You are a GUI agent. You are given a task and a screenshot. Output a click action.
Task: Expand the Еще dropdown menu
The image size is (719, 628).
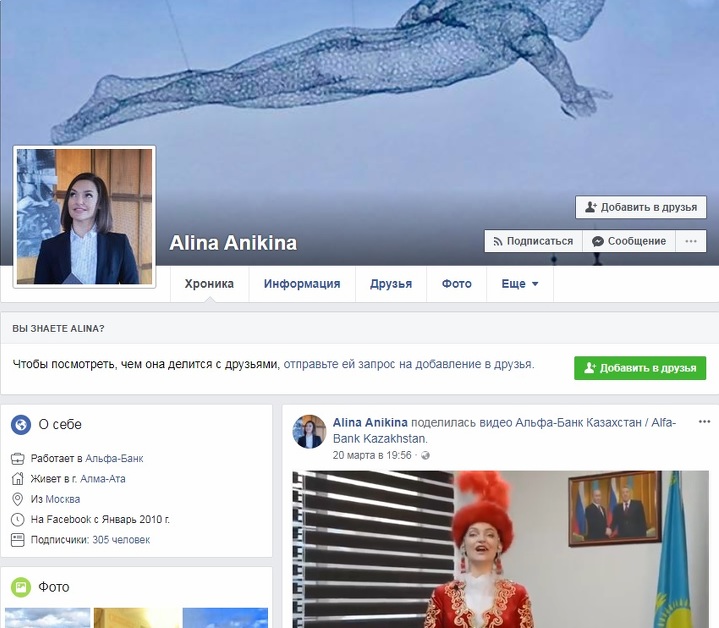(520, 284)
